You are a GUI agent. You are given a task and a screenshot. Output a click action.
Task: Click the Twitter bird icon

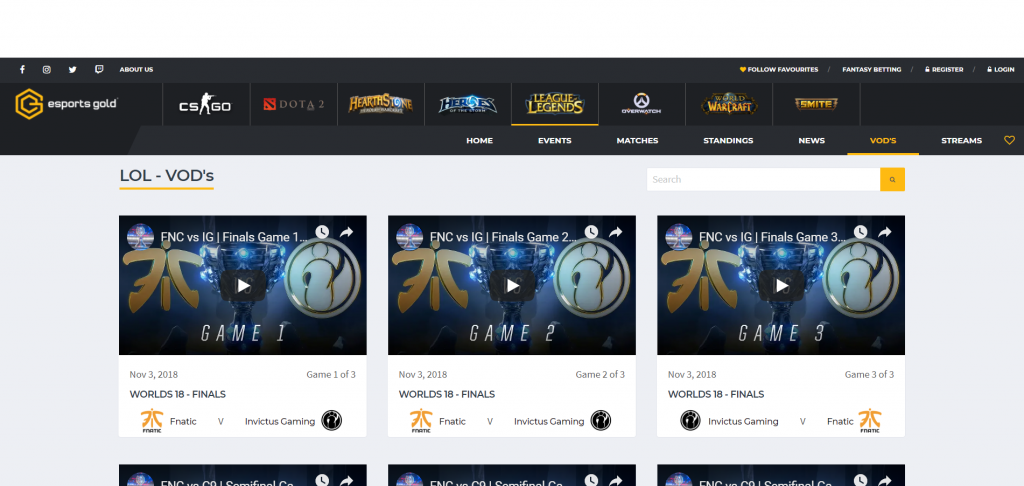(x=72, y=70)
